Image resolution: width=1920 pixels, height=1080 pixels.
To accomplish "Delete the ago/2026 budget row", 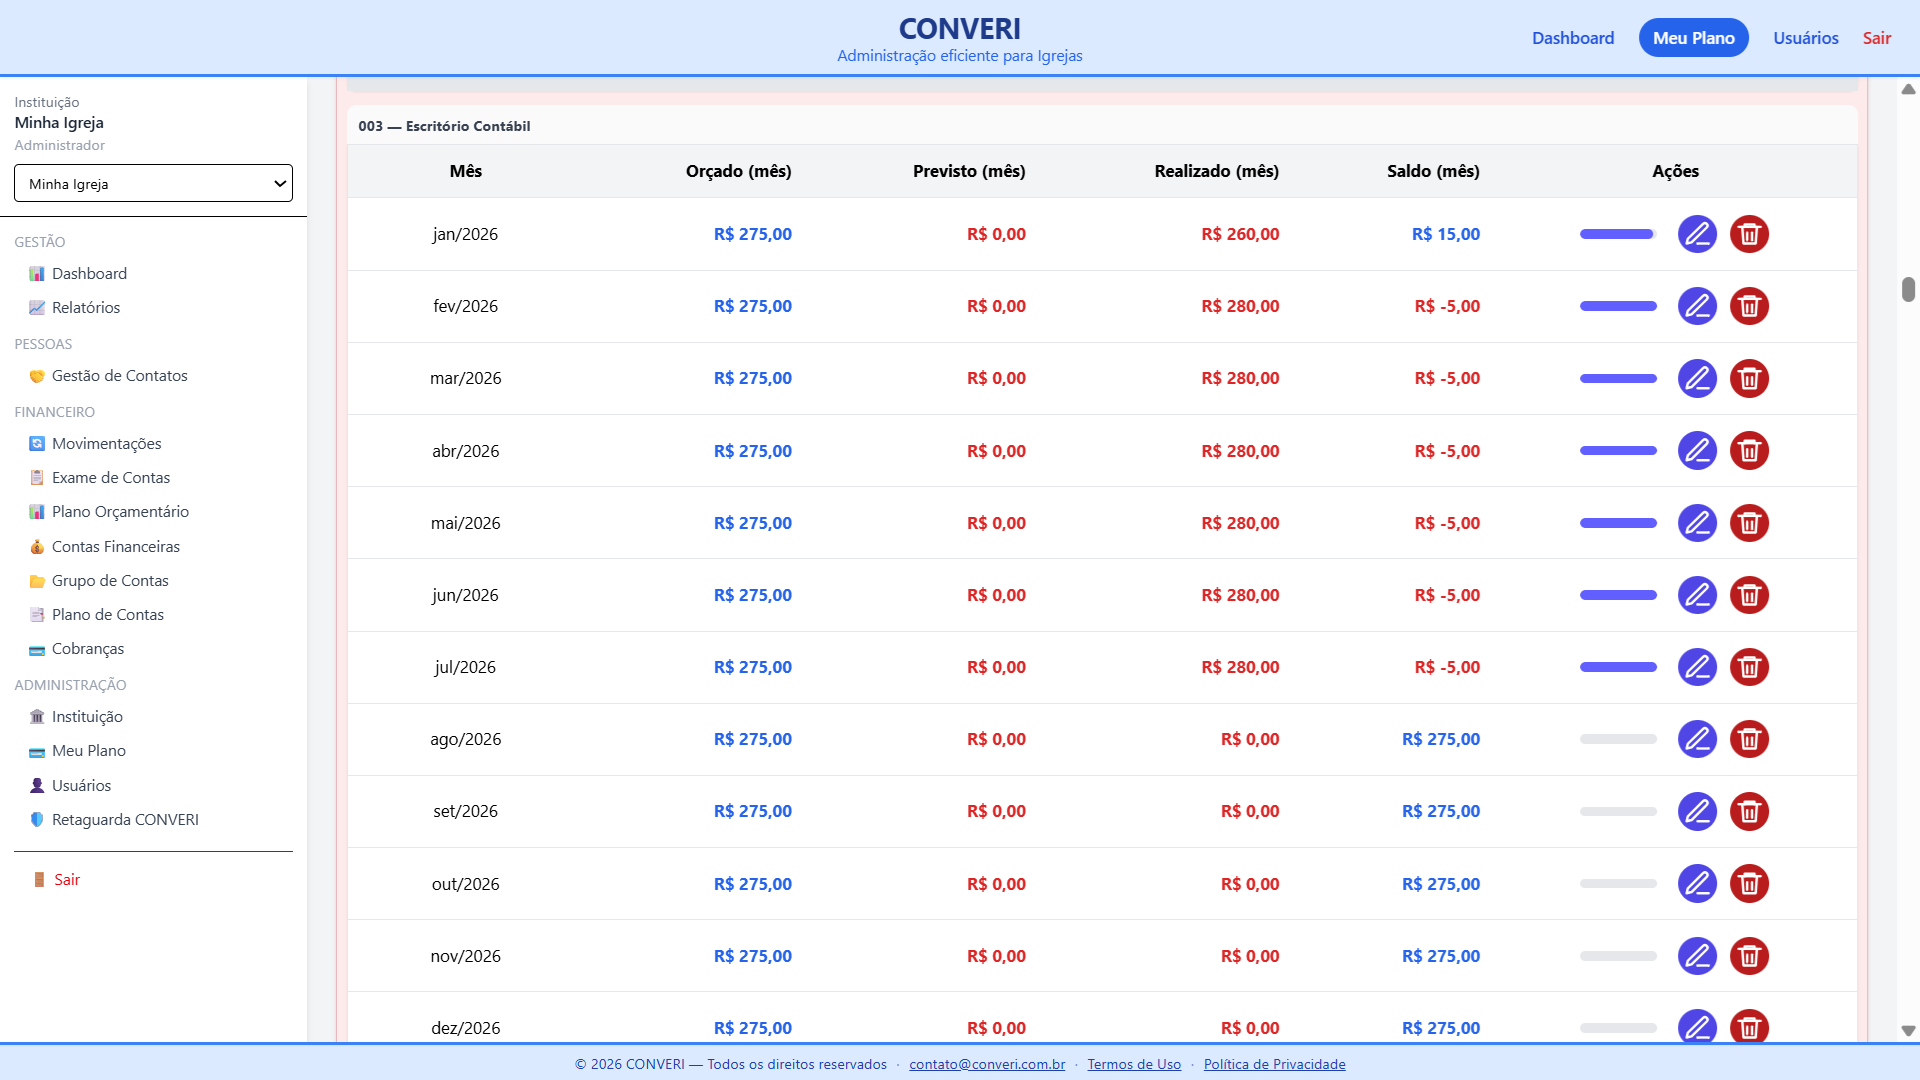I will pos(1749,739).
